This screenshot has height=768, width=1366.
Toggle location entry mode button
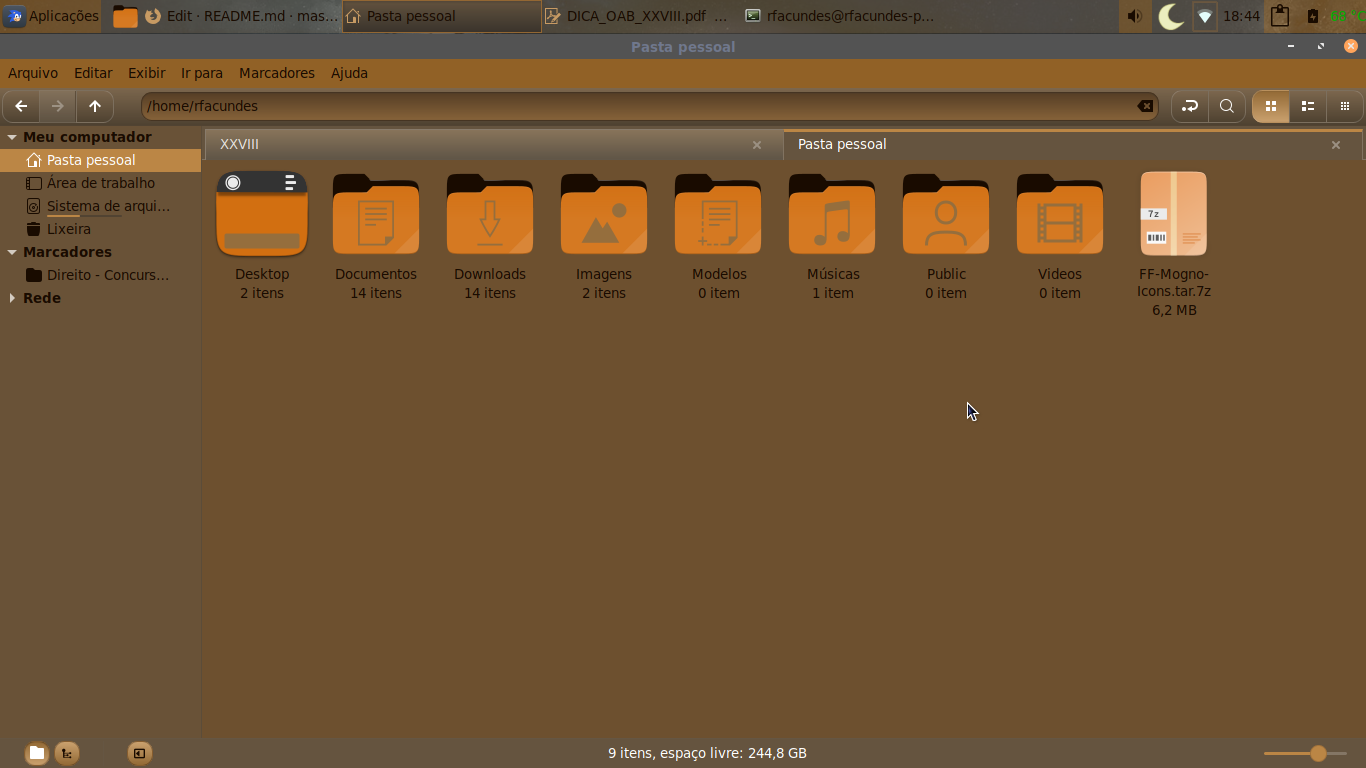coord(1190,106)
